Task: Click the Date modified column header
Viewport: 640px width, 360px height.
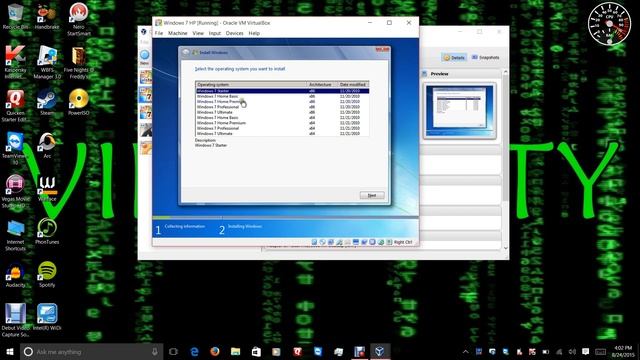Action: pos(353,84)
